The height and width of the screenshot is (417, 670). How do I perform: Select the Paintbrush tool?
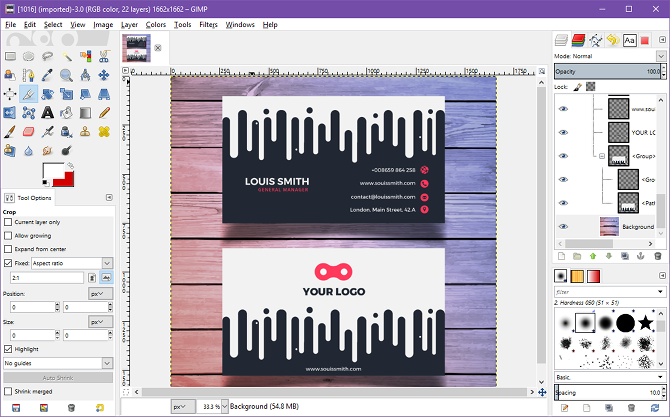tap(10, 132)
